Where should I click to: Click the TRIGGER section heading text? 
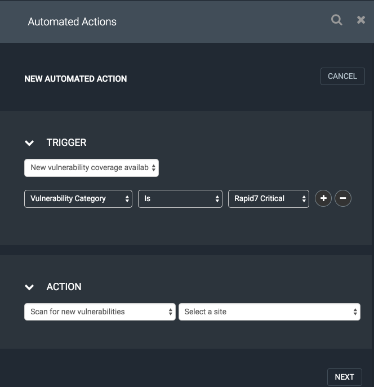pyautogui.click(x=66, y=143)
